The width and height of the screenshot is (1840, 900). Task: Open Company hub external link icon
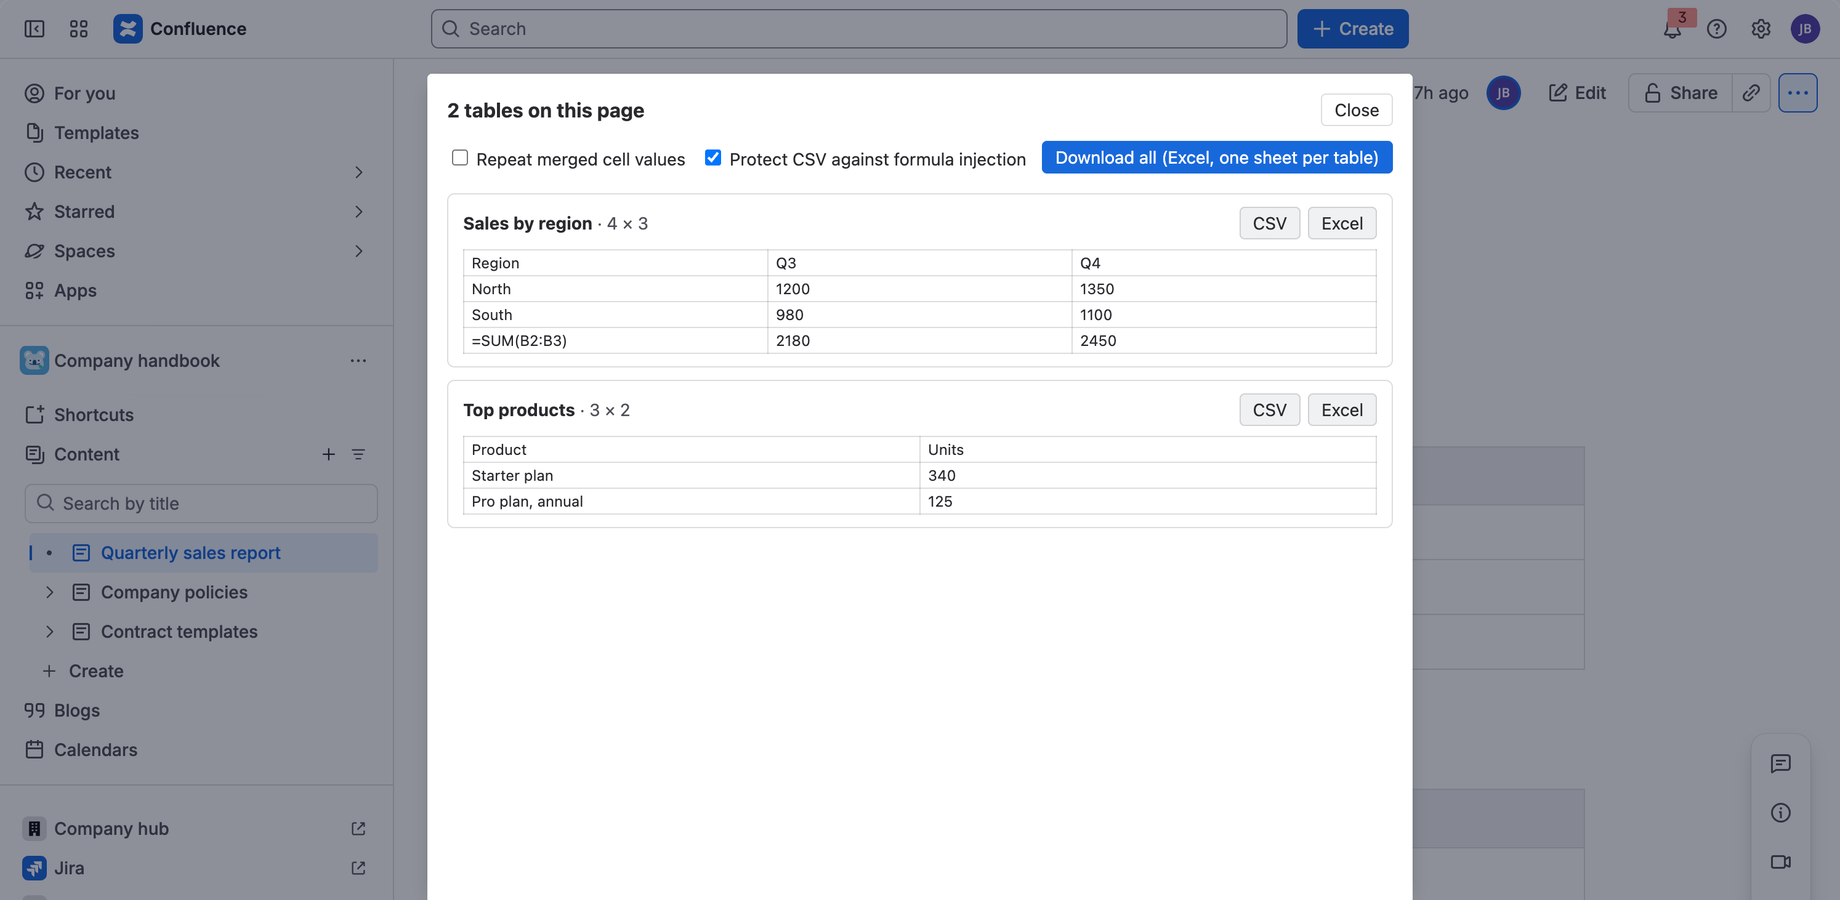point(358,829)
